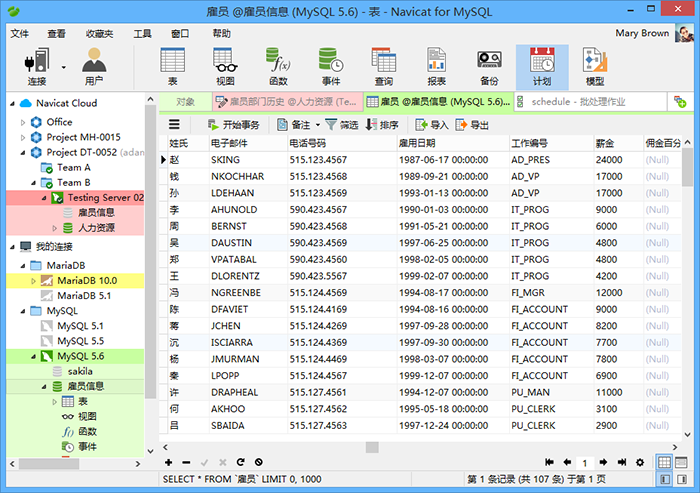Open the 工具 menu

[x=143, y=33]
